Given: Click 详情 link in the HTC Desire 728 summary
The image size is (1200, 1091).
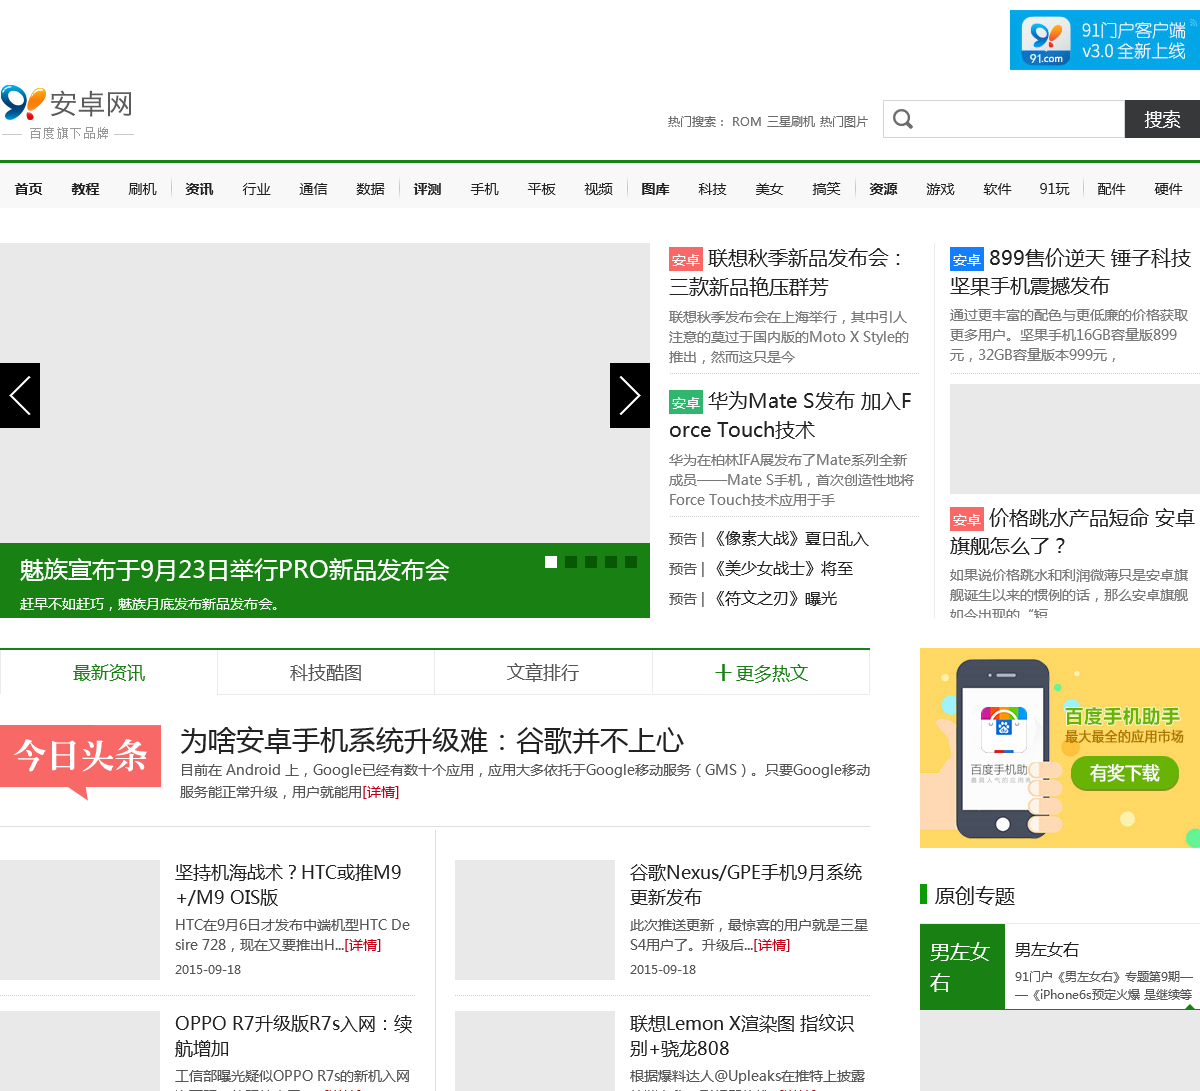Looking at the screenshot, I should click(363, 945).
